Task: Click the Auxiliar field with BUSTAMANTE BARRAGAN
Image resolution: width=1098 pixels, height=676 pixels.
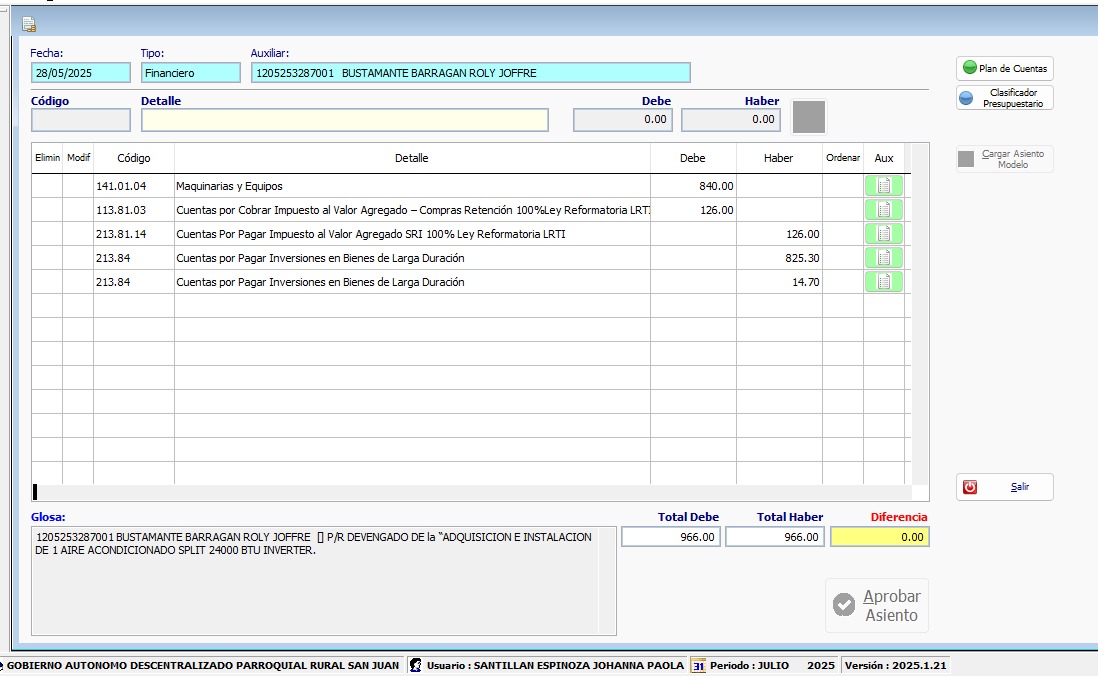Action: [470, 73]
